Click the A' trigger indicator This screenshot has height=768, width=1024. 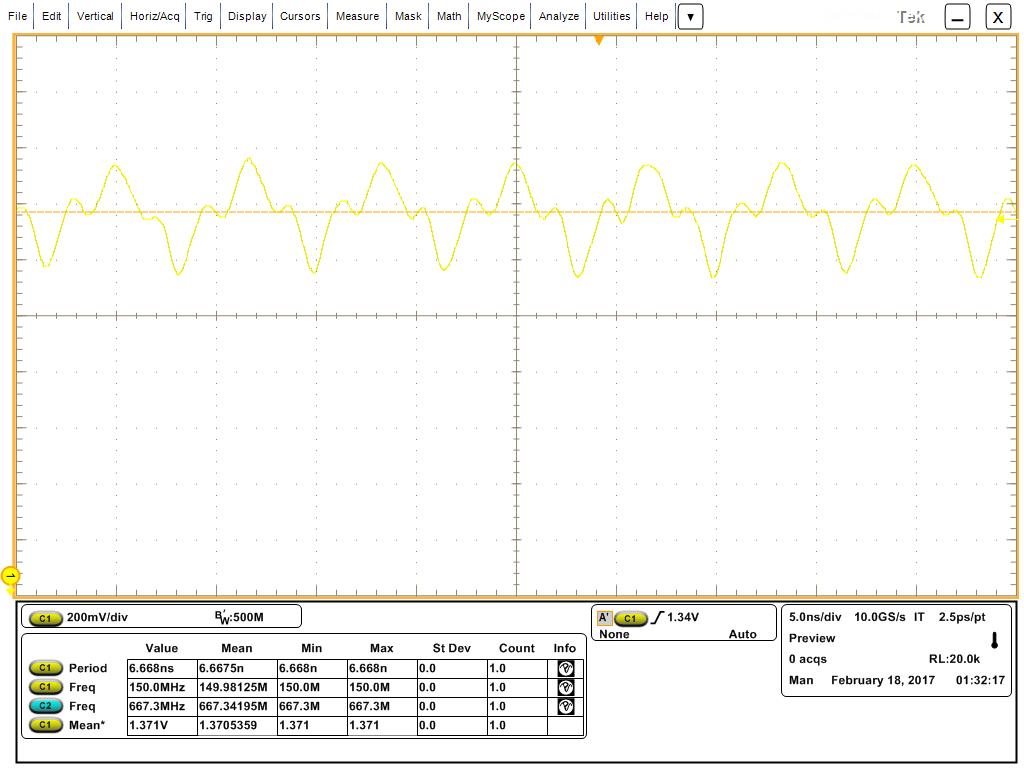tap(604, 618)
